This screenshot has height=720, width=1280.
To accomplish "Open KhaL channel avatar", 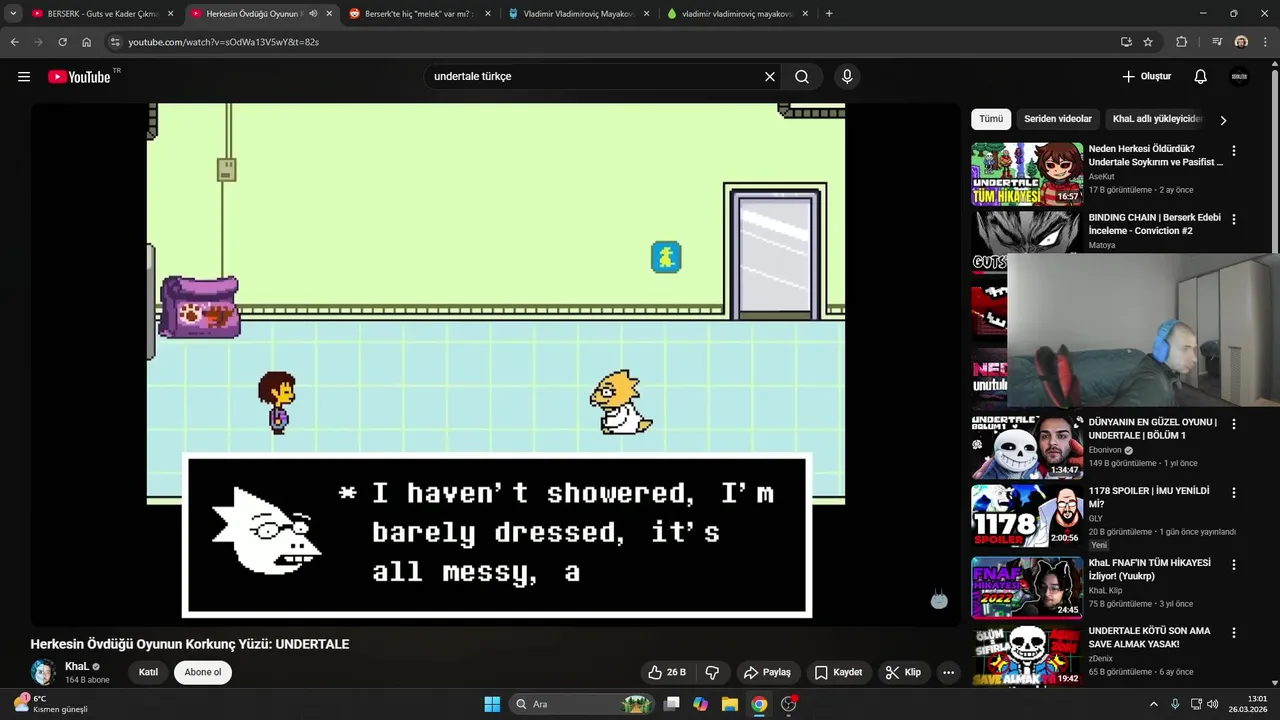I will 43,672.
